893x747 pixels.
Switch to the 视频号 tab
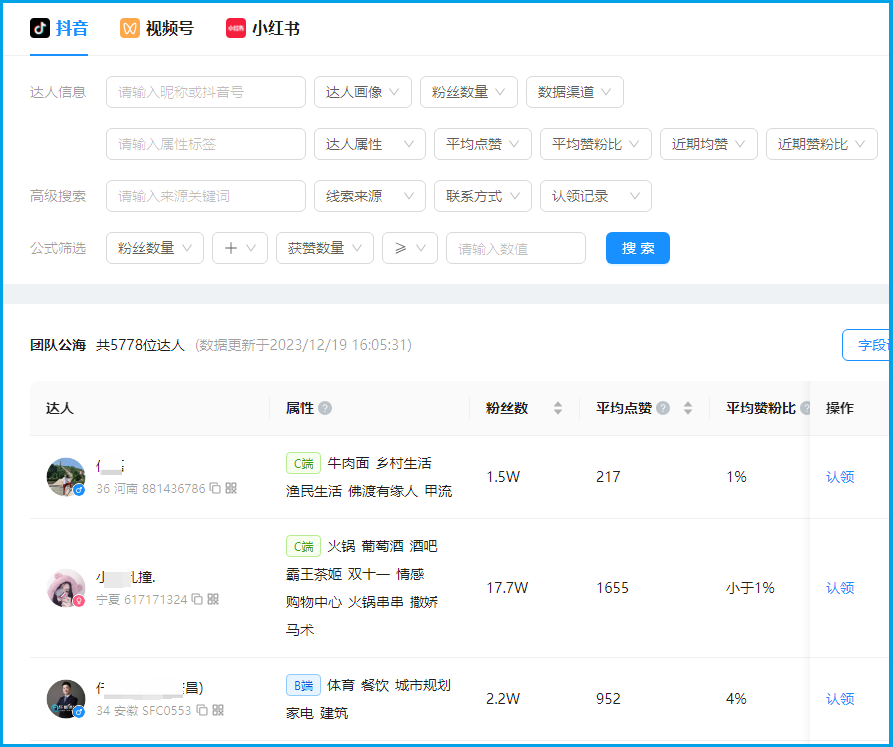click(x=157, y=28)
